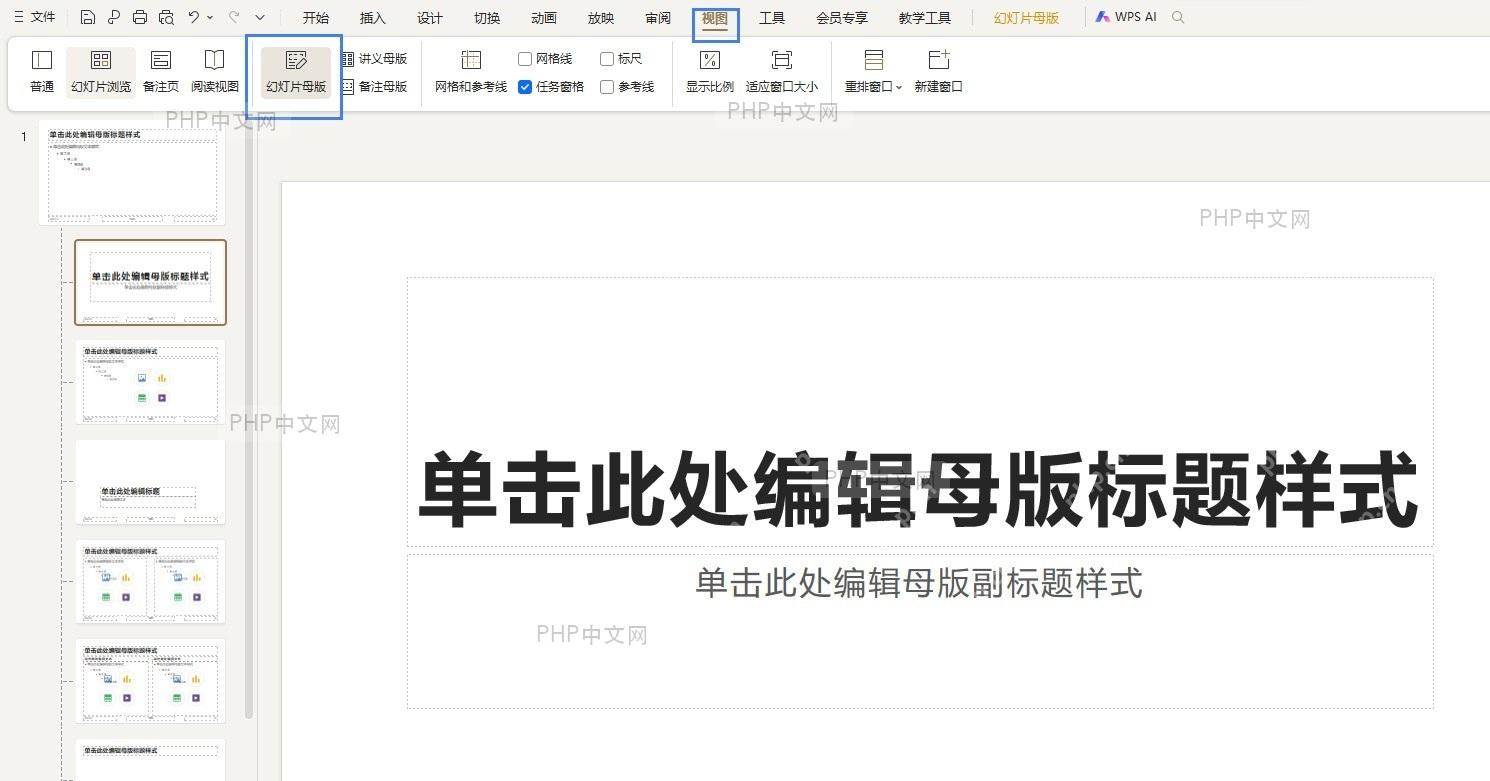Screen dimensions: 1490x781
Task: Switch to 阅读视图 reading view
Action: (215, 72)
